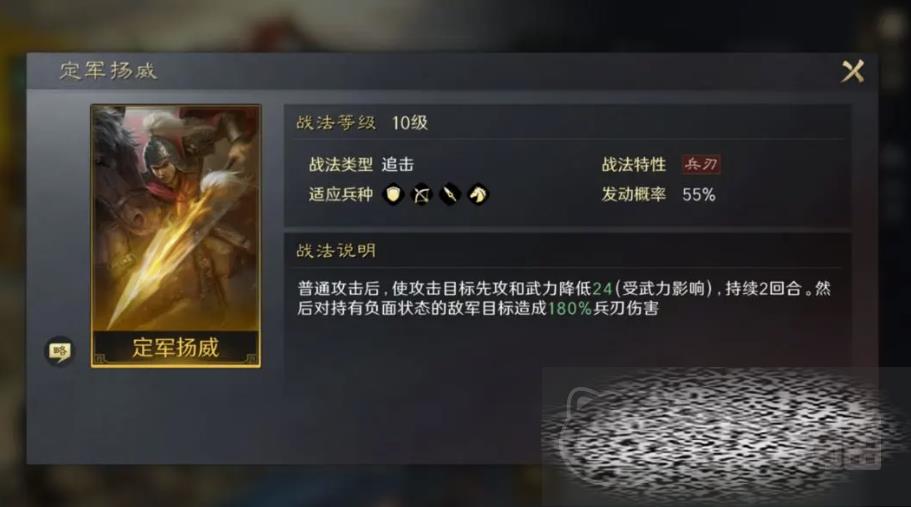The width and height of the screenshot is (911, 507).
Task: Click the 55% activation probability value
Action: [698, 195]
